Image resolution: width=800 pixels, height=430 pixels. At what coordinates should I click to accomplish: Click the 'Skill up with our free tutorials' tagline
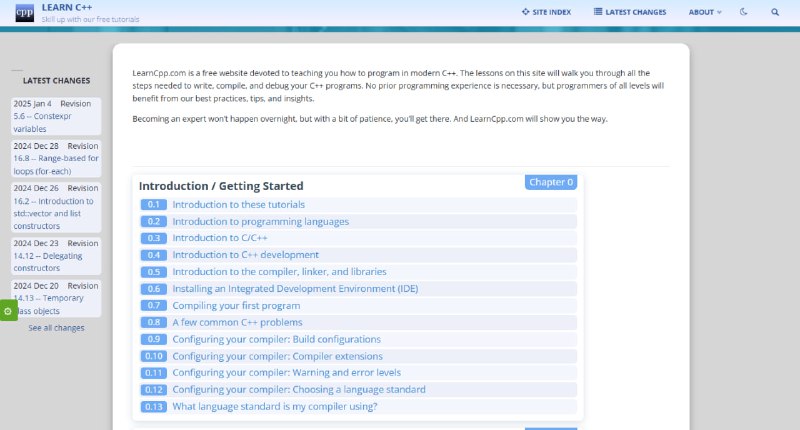[90, 19]
